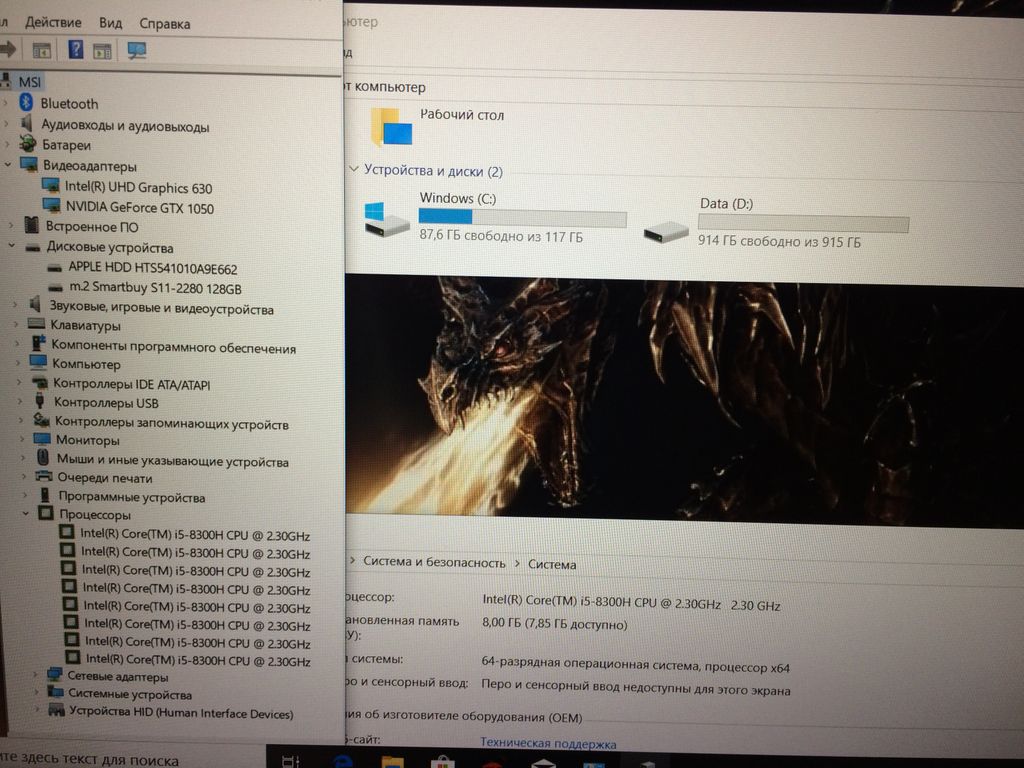The height and width of the screenshot is (768, 1024).
Task: Click the Help question mark toolbar icon
Action: (76, 49)
